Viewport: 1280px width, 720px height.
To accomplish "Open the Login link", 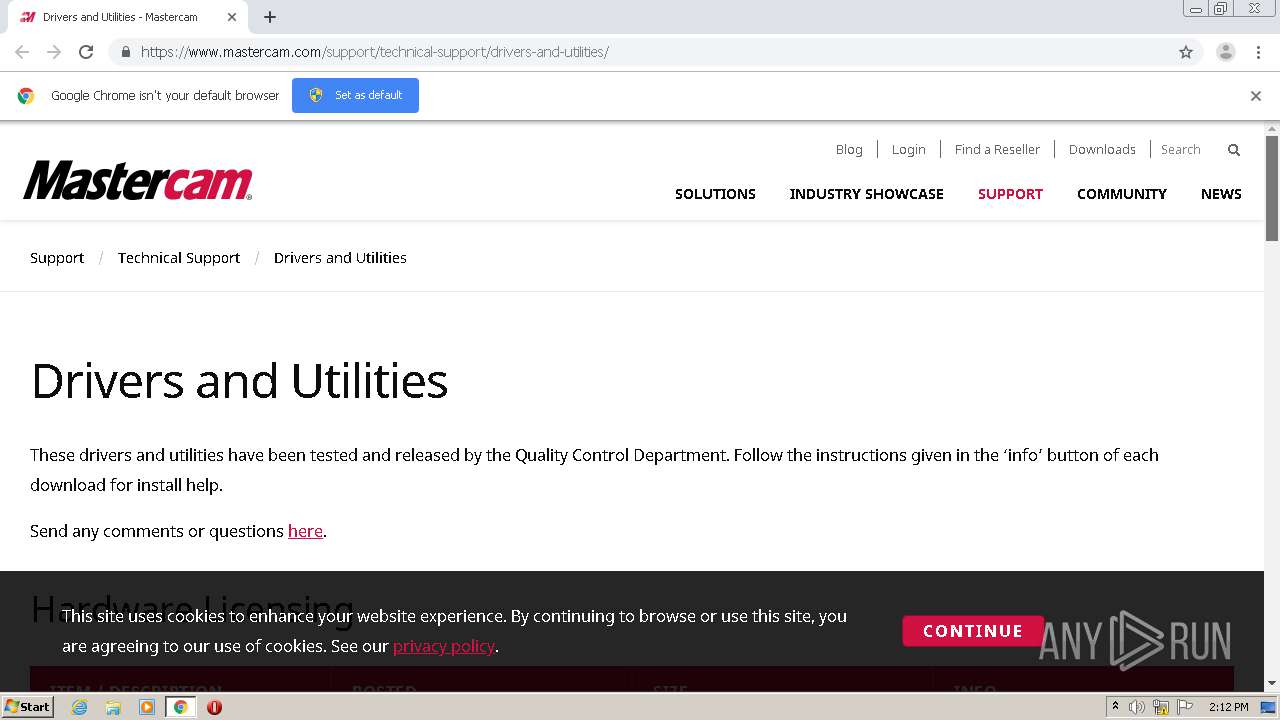I will click(x=908, y=149).
